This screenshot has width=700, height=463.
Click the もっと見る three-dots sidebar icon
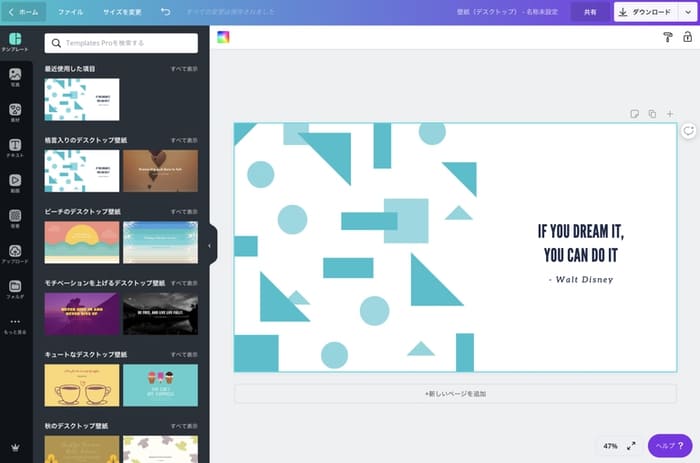[15, 325]
